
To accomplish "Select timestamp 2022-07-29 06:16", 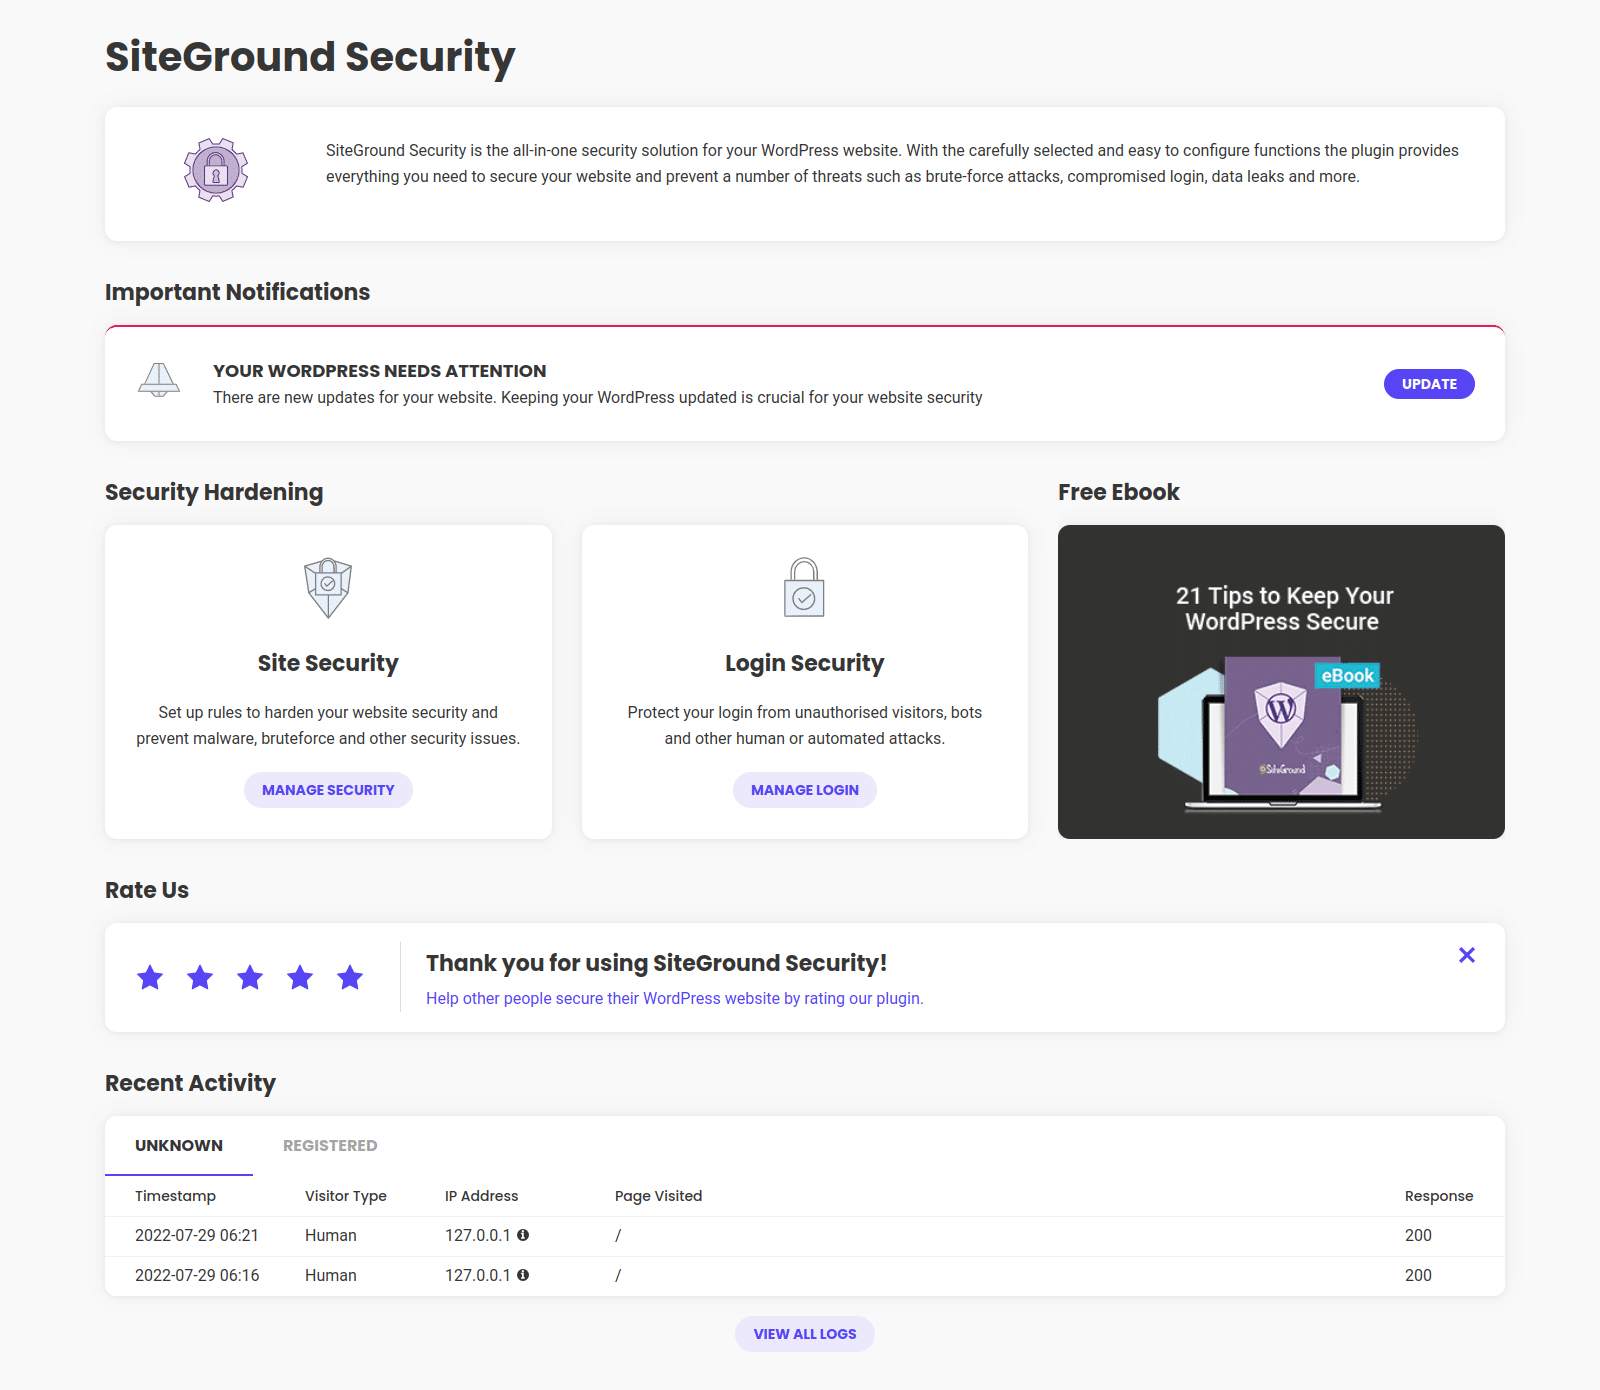I will 197,1275.
